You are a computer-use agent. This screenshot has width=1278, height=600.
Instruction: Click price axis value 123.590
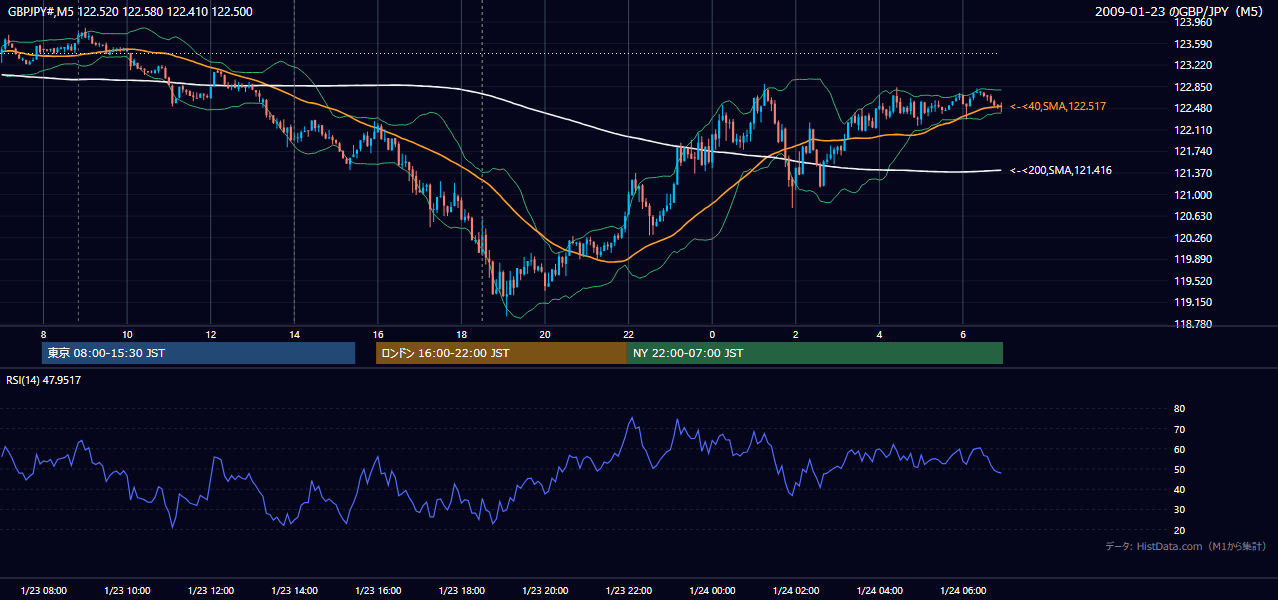tap(1192, 44)
